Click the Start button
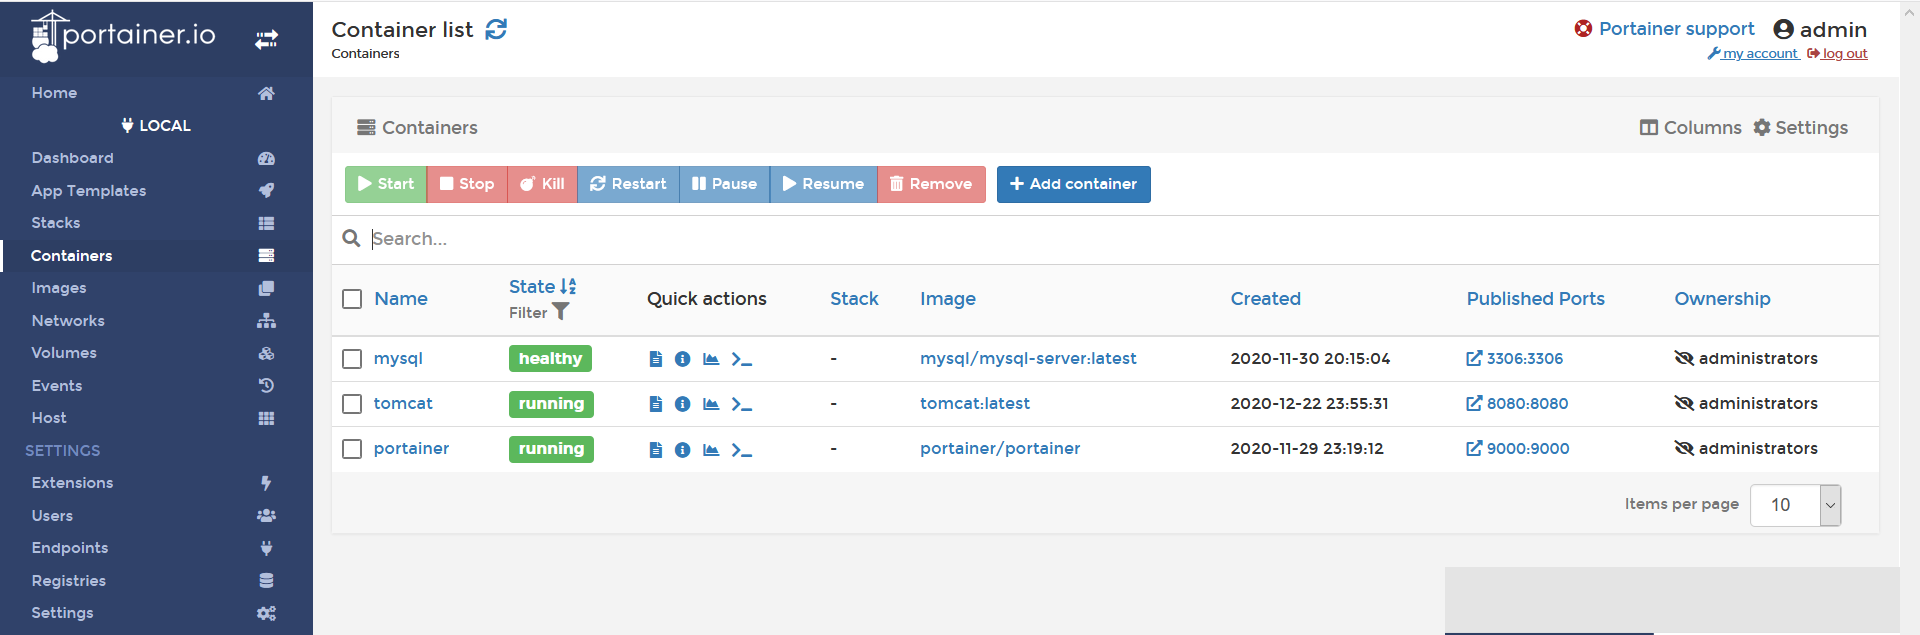 pyautogui.click(x=386, y=184)
